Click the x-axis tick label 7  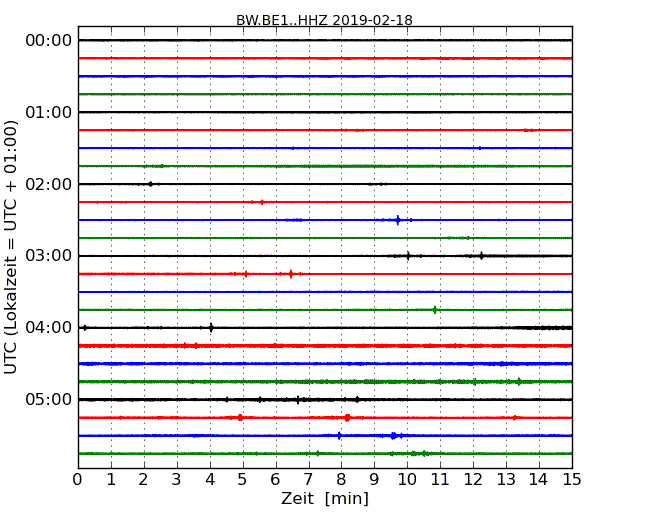[x=308, y=480]
